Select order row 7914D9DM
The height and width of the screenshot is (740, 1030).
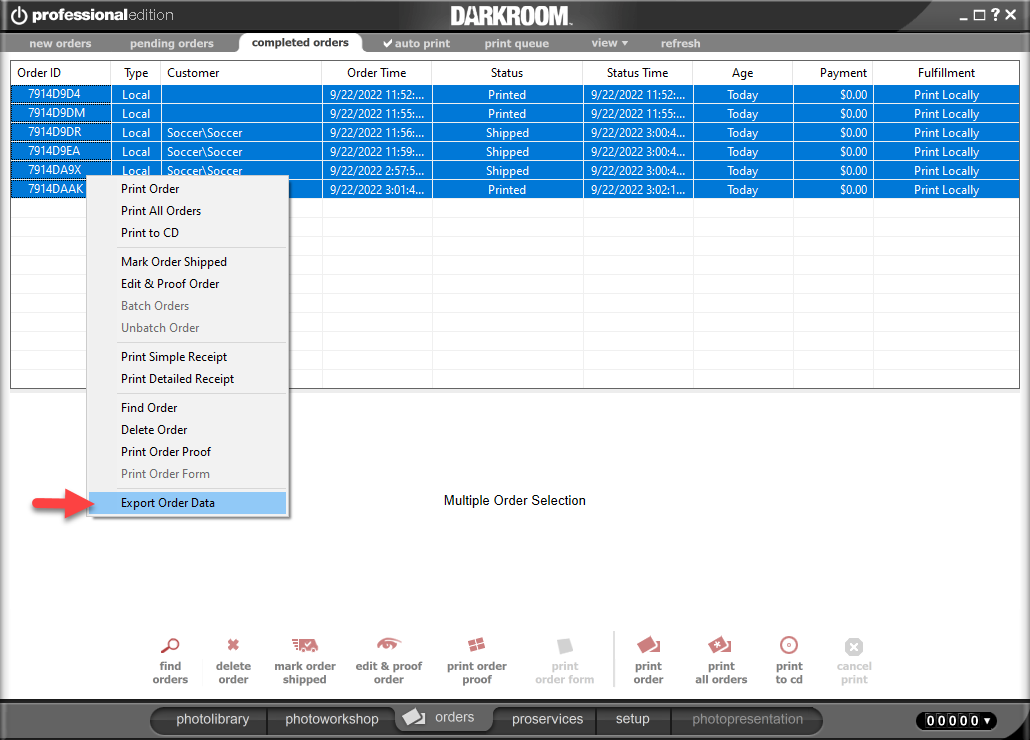(x=515, y=114)
